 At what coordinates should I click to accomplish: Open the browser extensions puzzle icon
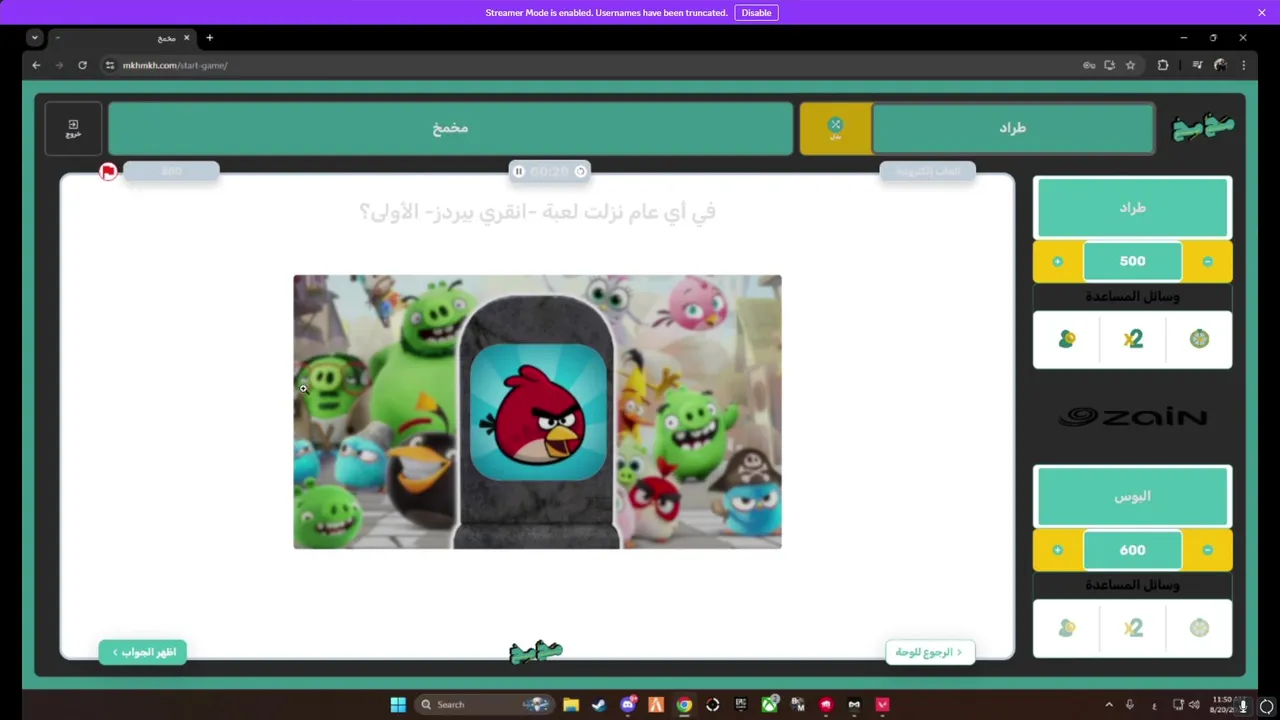coord(1163,65)
